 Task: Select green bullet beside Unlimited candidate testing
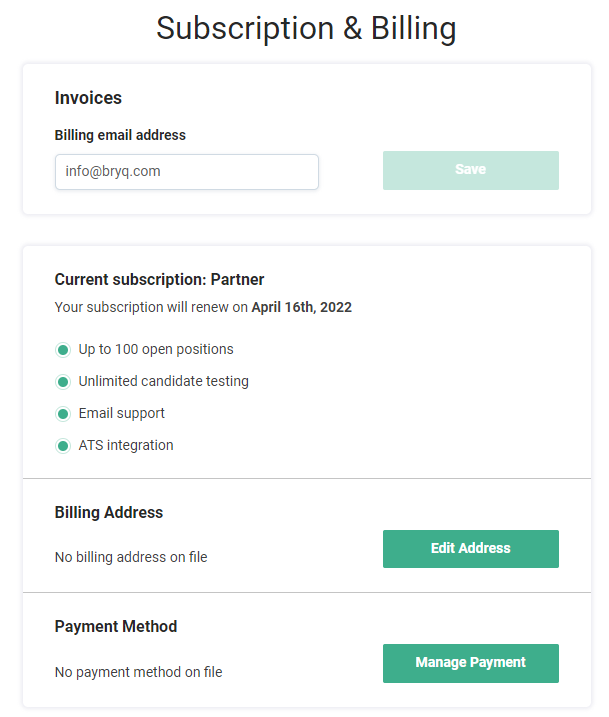point(62,382)
